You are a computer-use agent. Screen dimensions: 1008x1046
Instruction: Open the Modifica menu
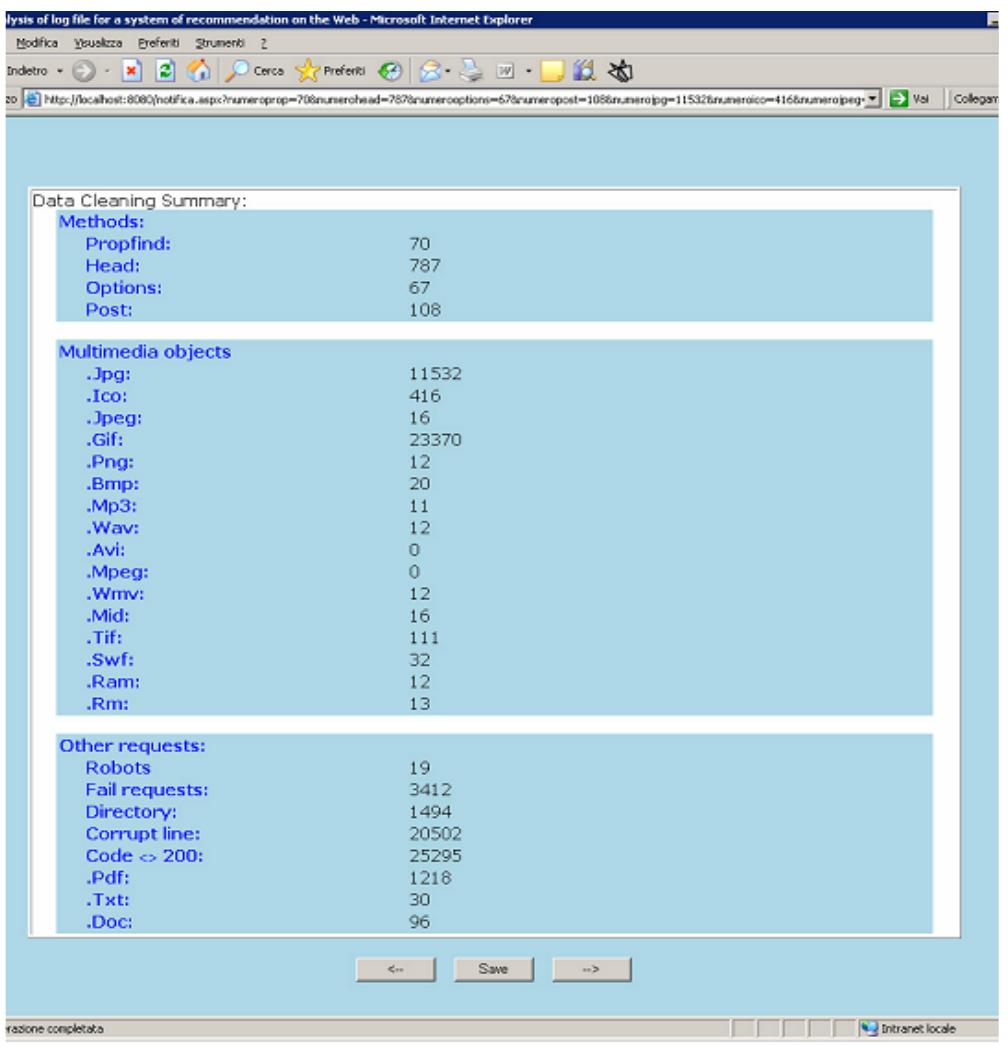pyautogui.click(x=37, y=43)
